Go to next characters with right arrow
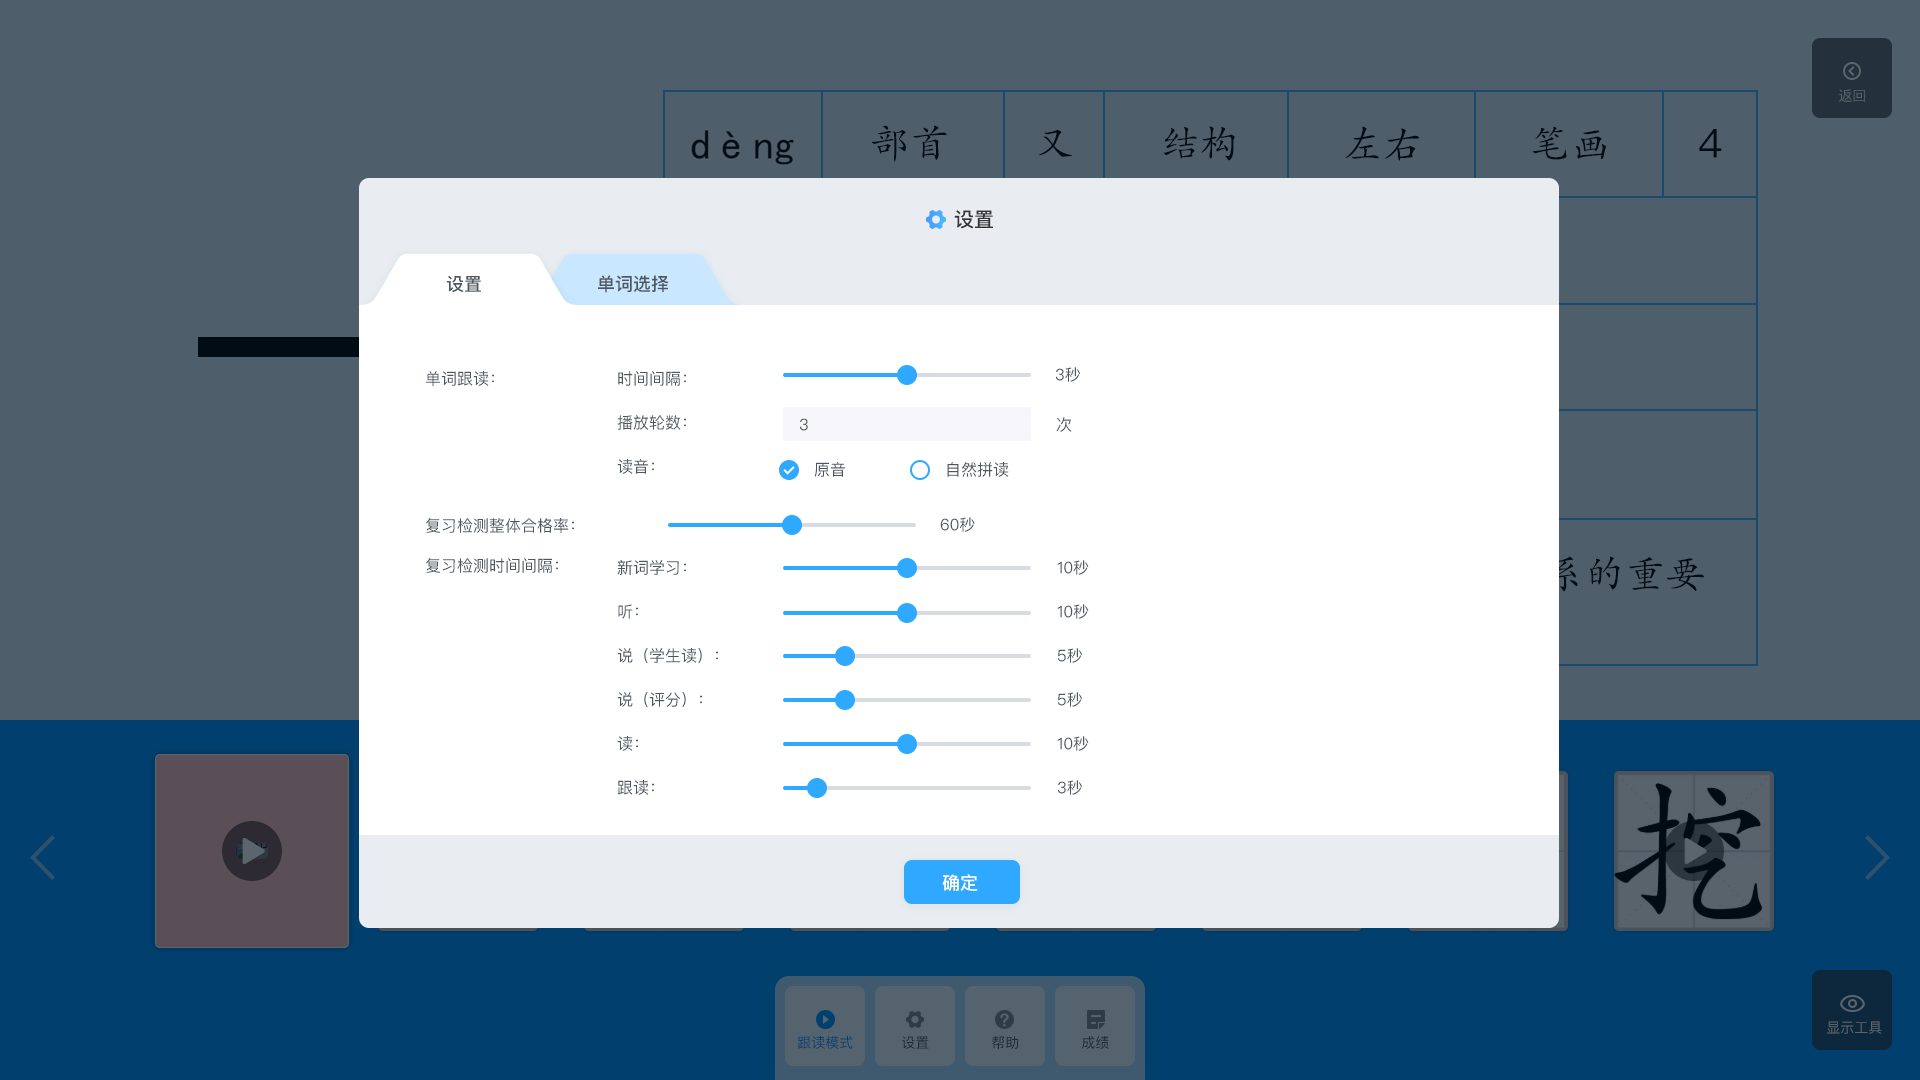 (1876, 857)
